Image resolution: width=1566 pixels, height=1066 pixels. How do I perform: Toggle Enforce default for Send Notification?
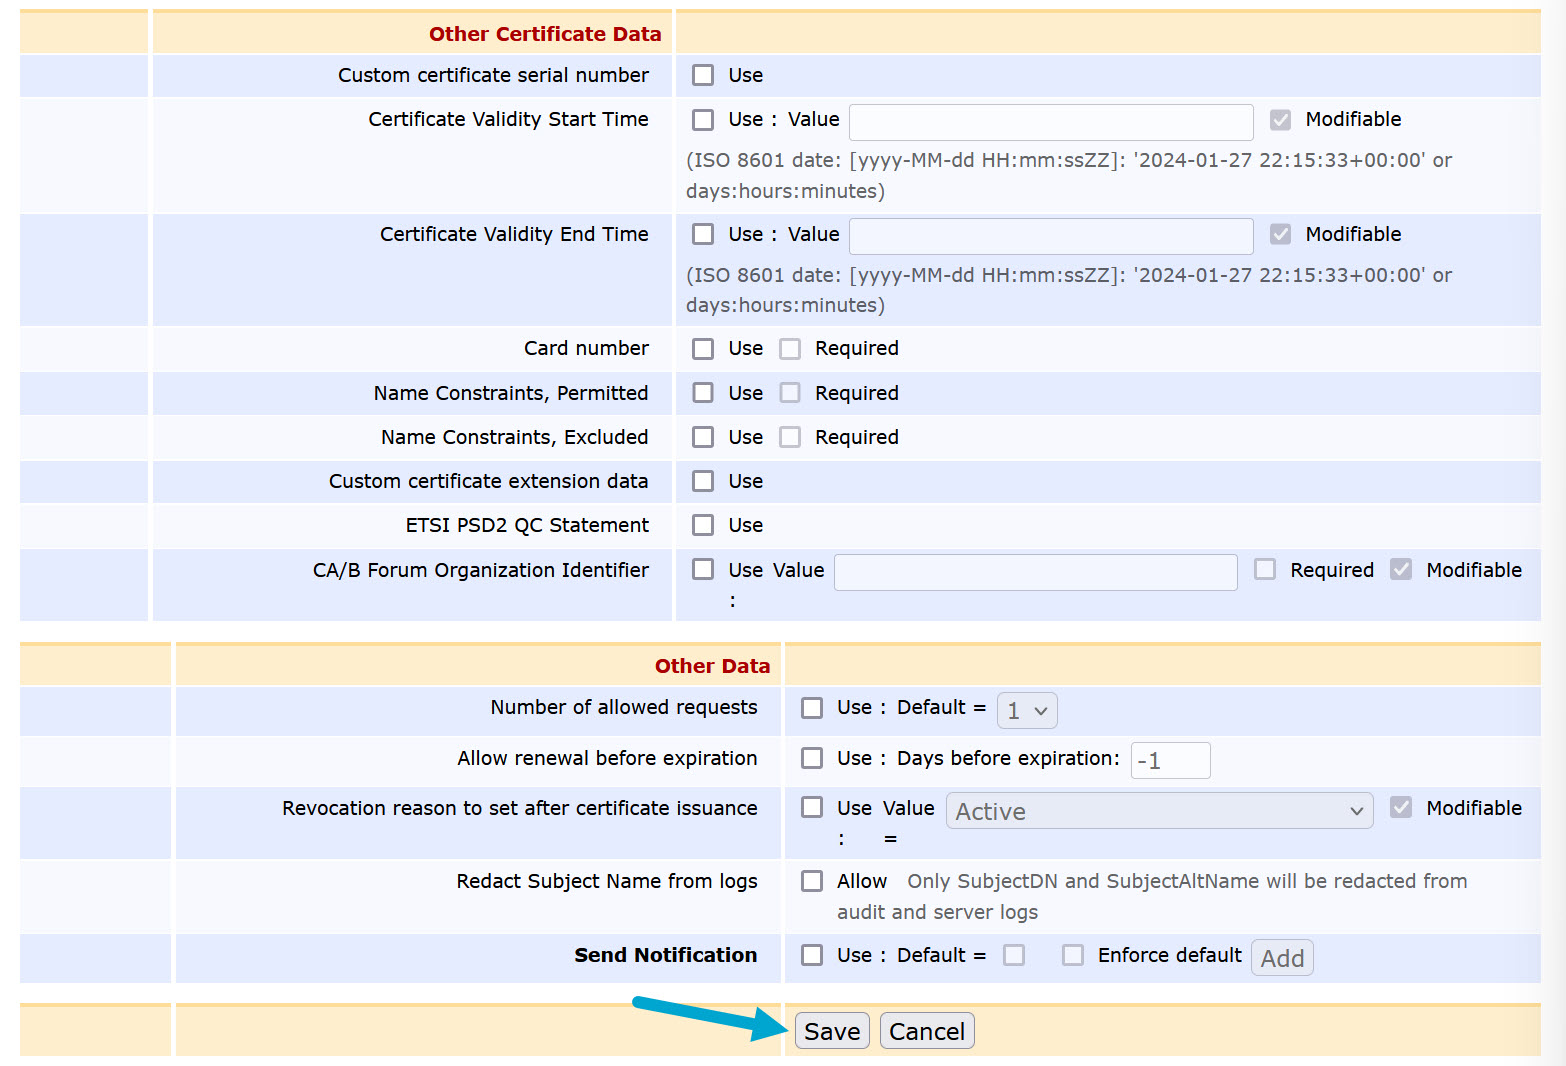pyautogui.click(x=1073, y=956)
